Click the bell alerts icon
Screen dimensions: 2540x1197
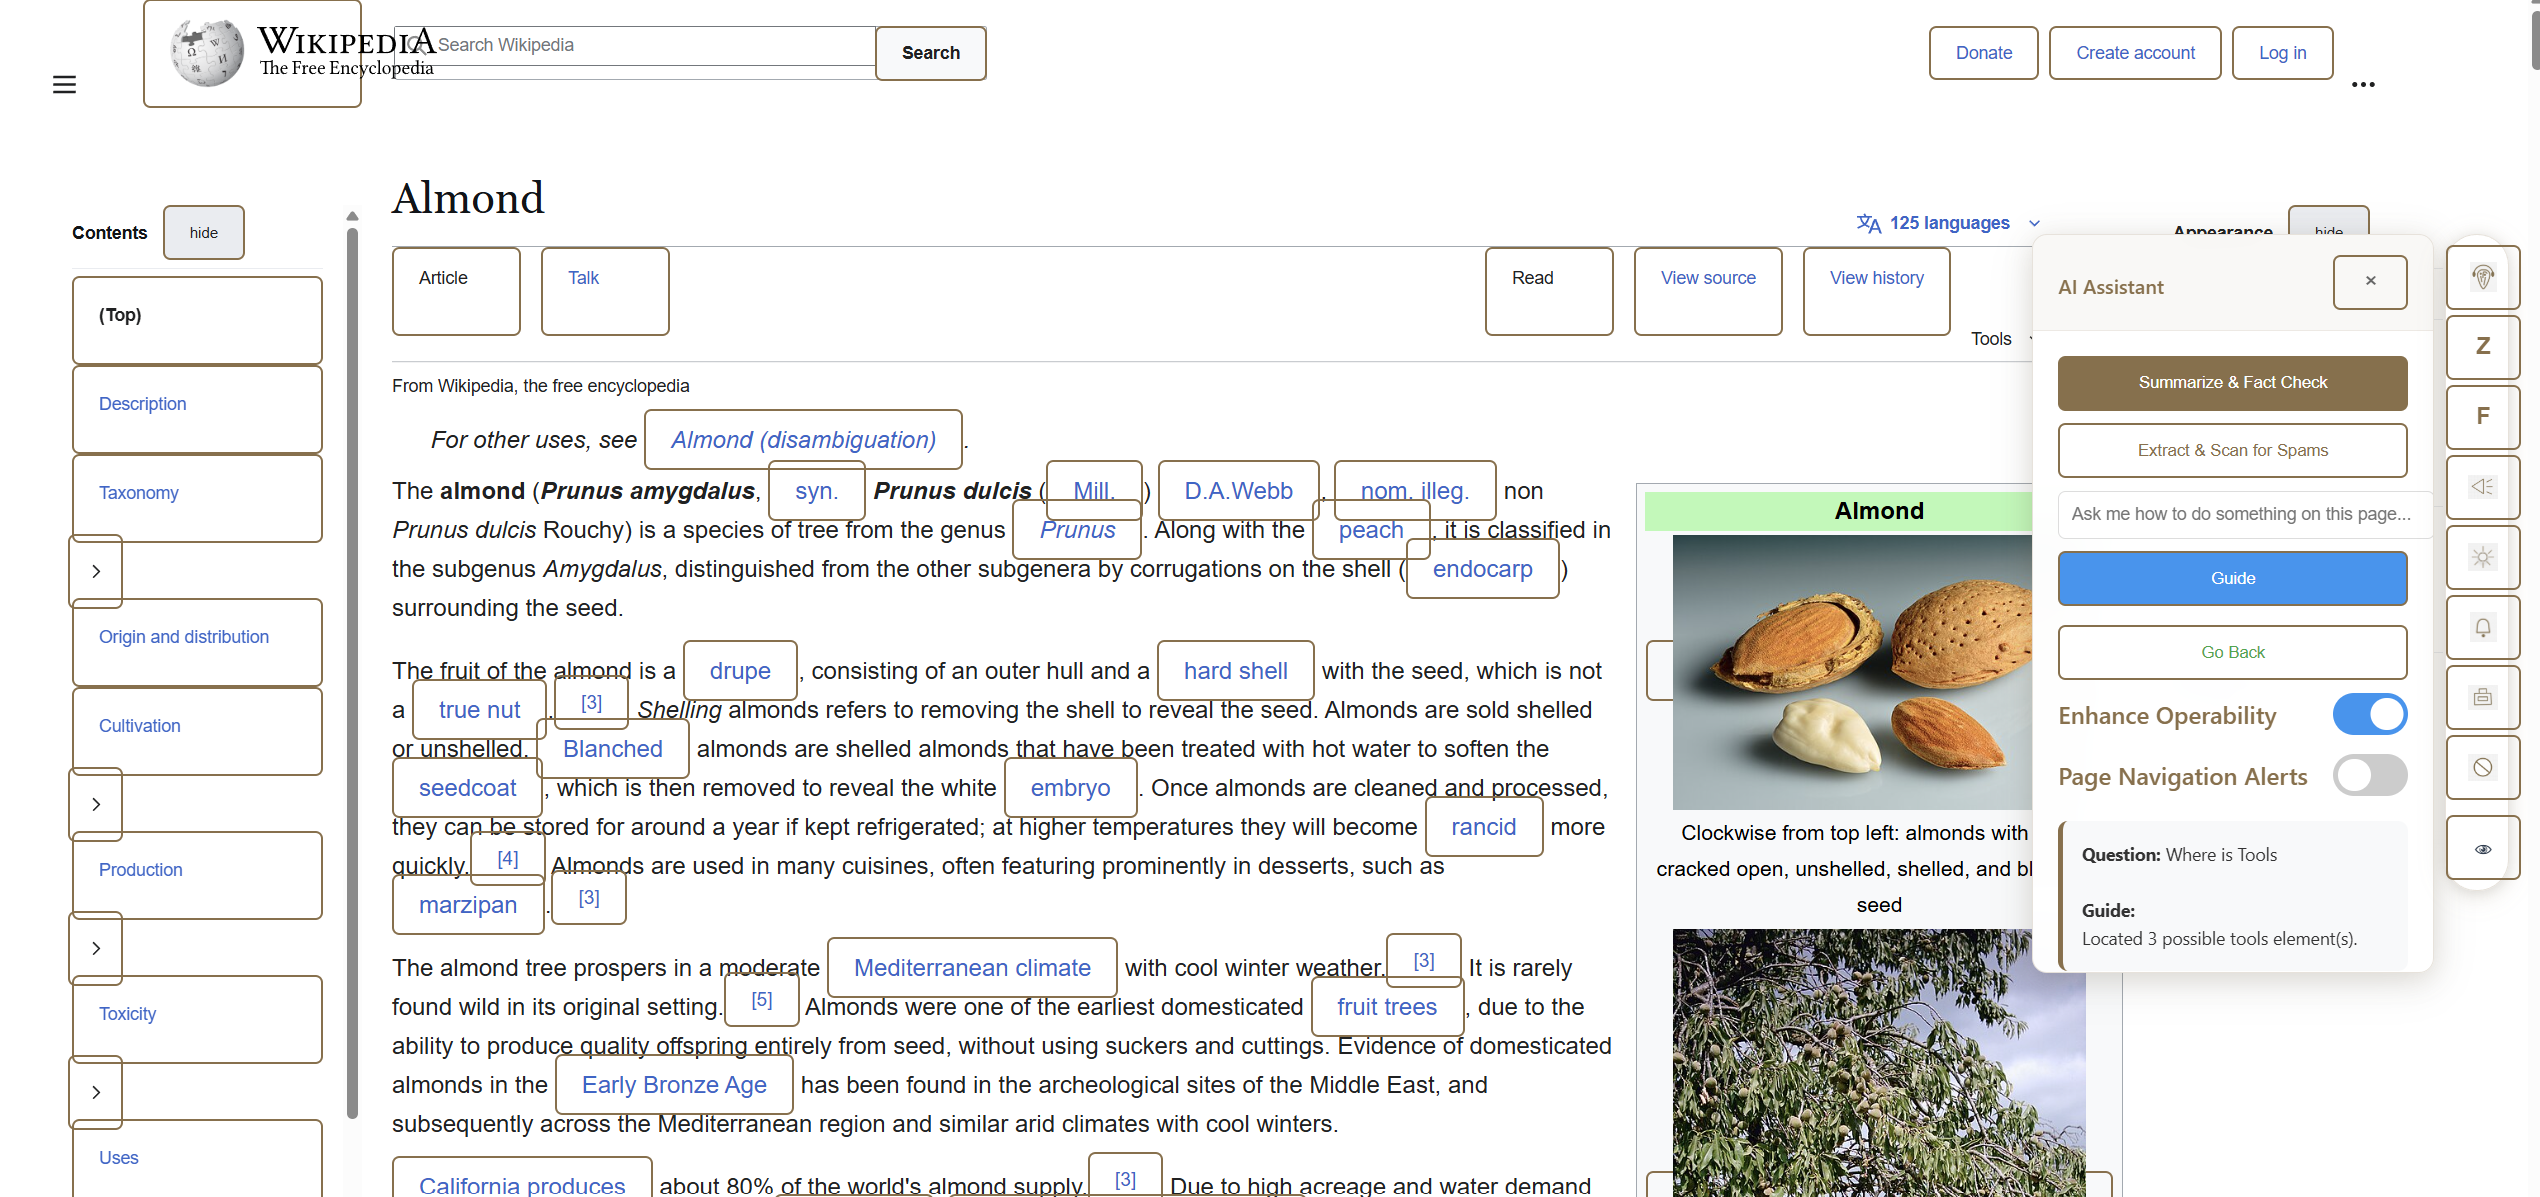(x=2482, y=627)
